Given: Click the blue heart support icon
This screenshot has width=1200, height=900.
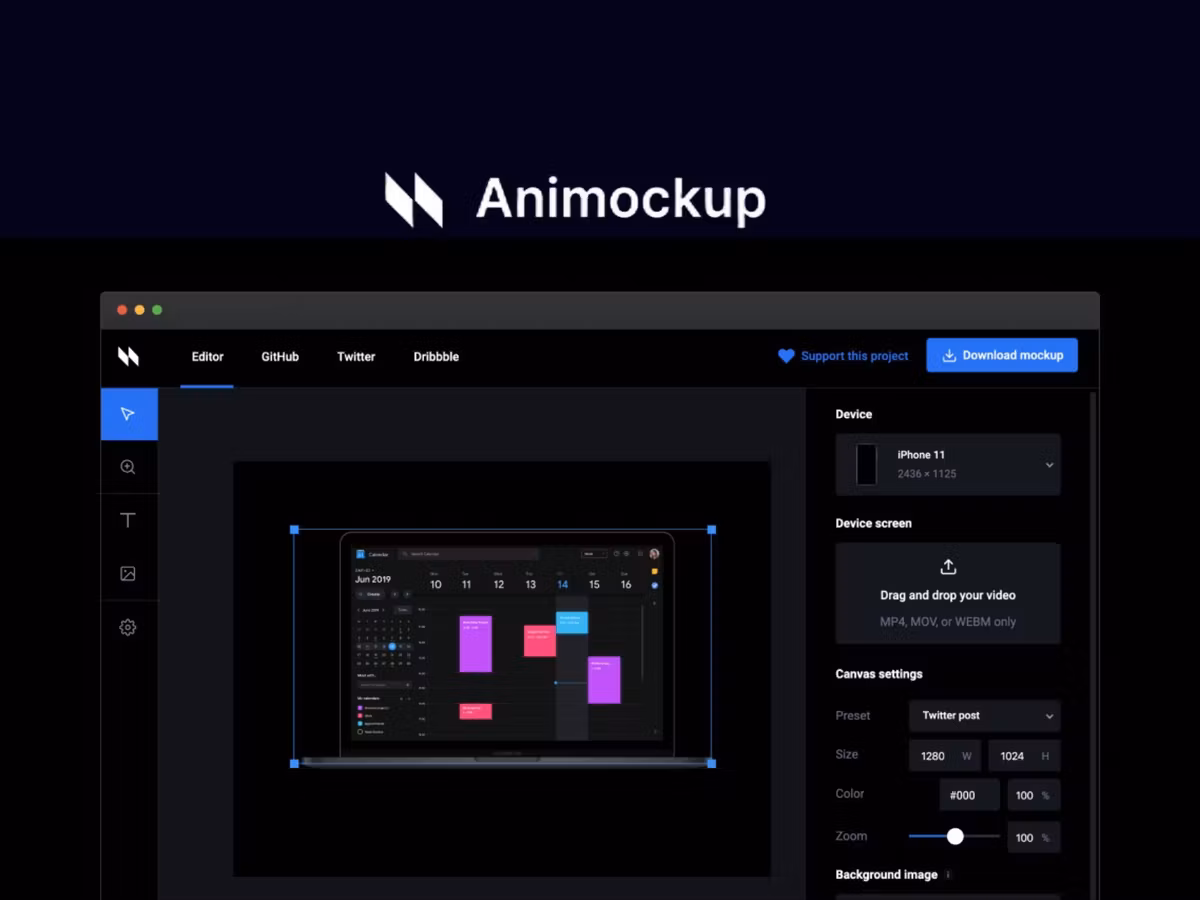Looking at the screenshot, I should [786, 356].
